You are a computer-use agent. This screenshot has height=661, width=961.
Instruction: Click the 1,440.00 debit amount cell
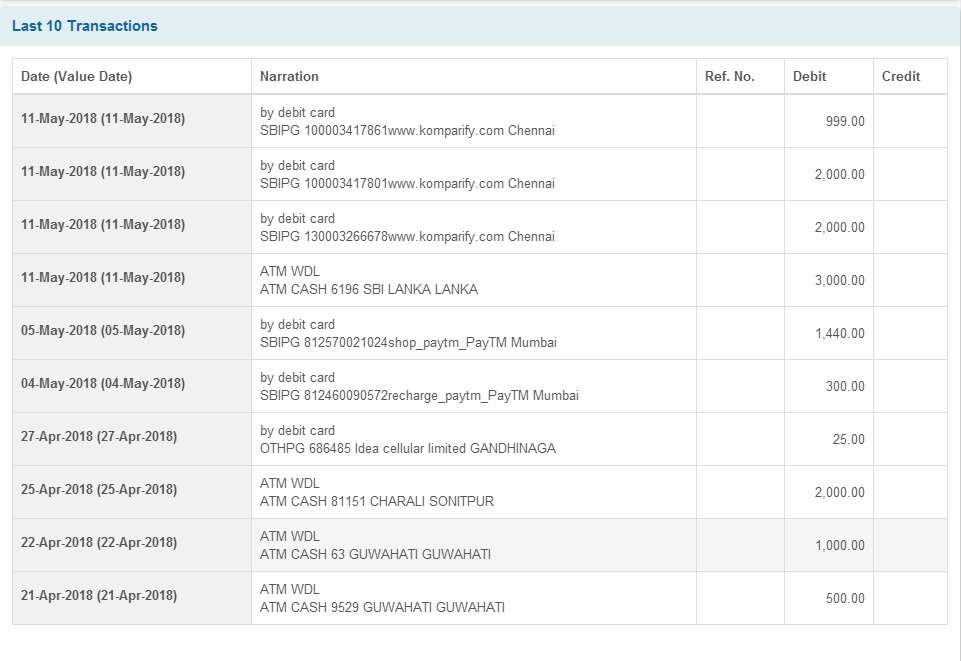pos(843,332)
